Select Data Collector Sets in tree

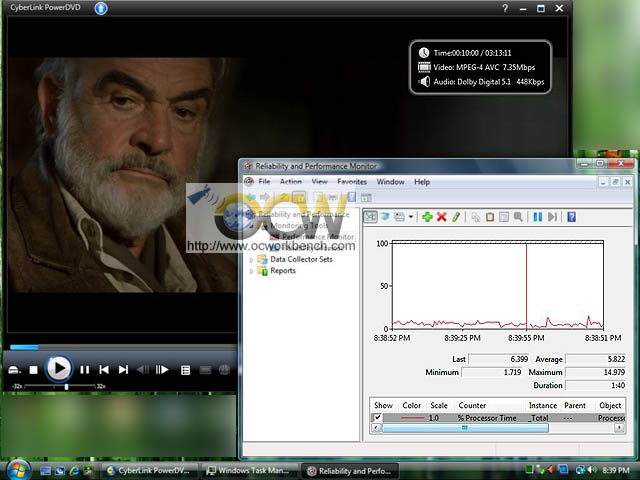tap(301, 259)
